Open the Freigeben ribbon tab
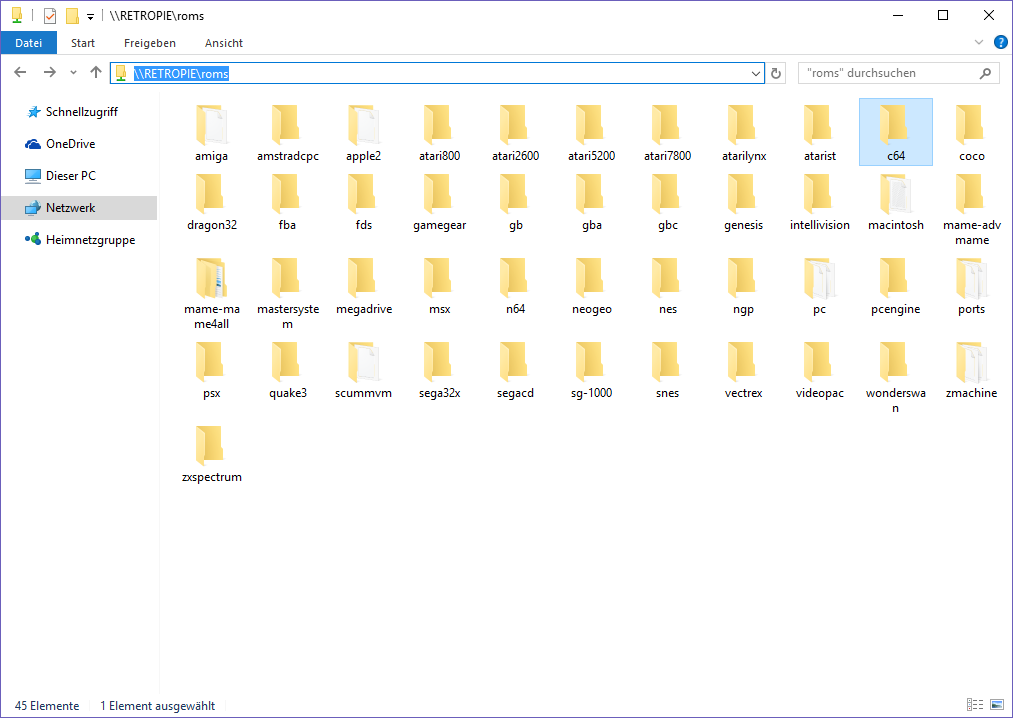Image resolution: width=1013 pixels, height=718 pixels. tap(150, 43)
